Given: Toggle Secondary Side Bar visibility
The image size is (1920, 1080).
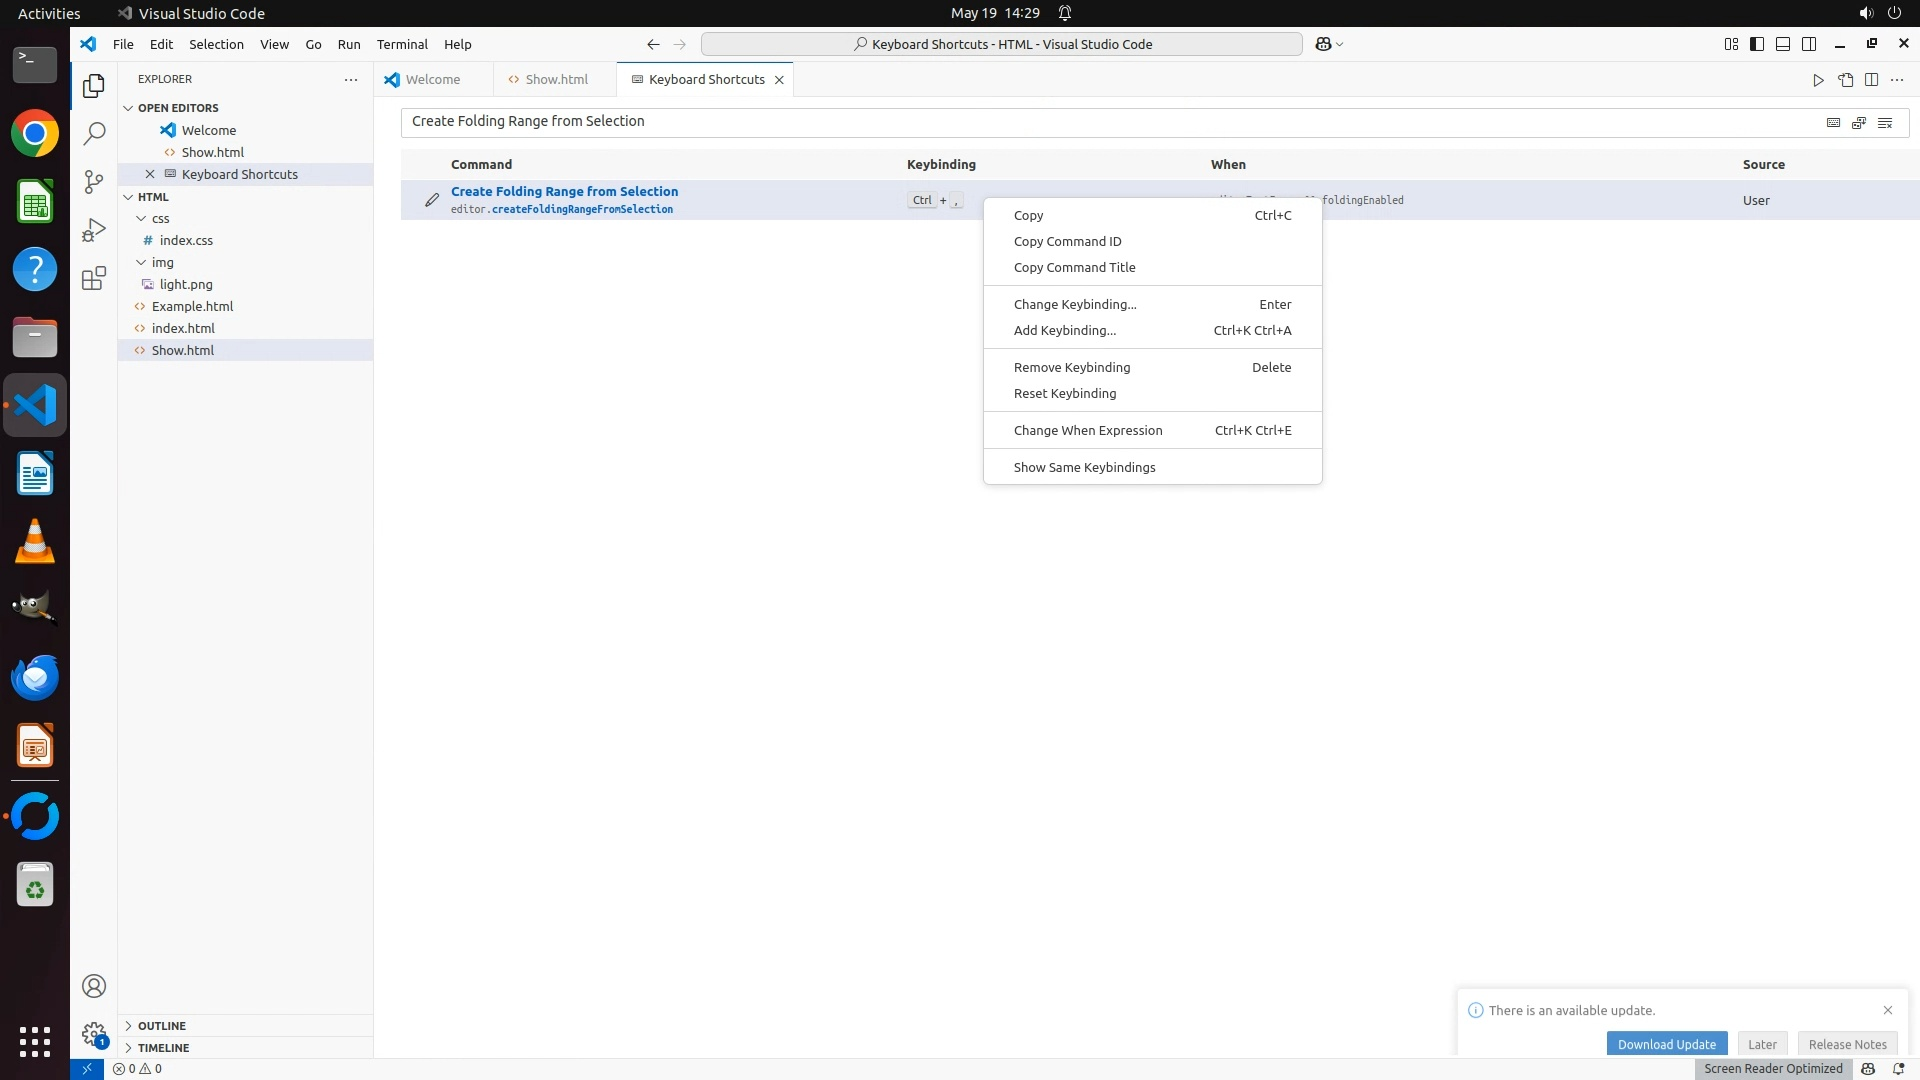Looking at the screenshot, I should 1809,44.
